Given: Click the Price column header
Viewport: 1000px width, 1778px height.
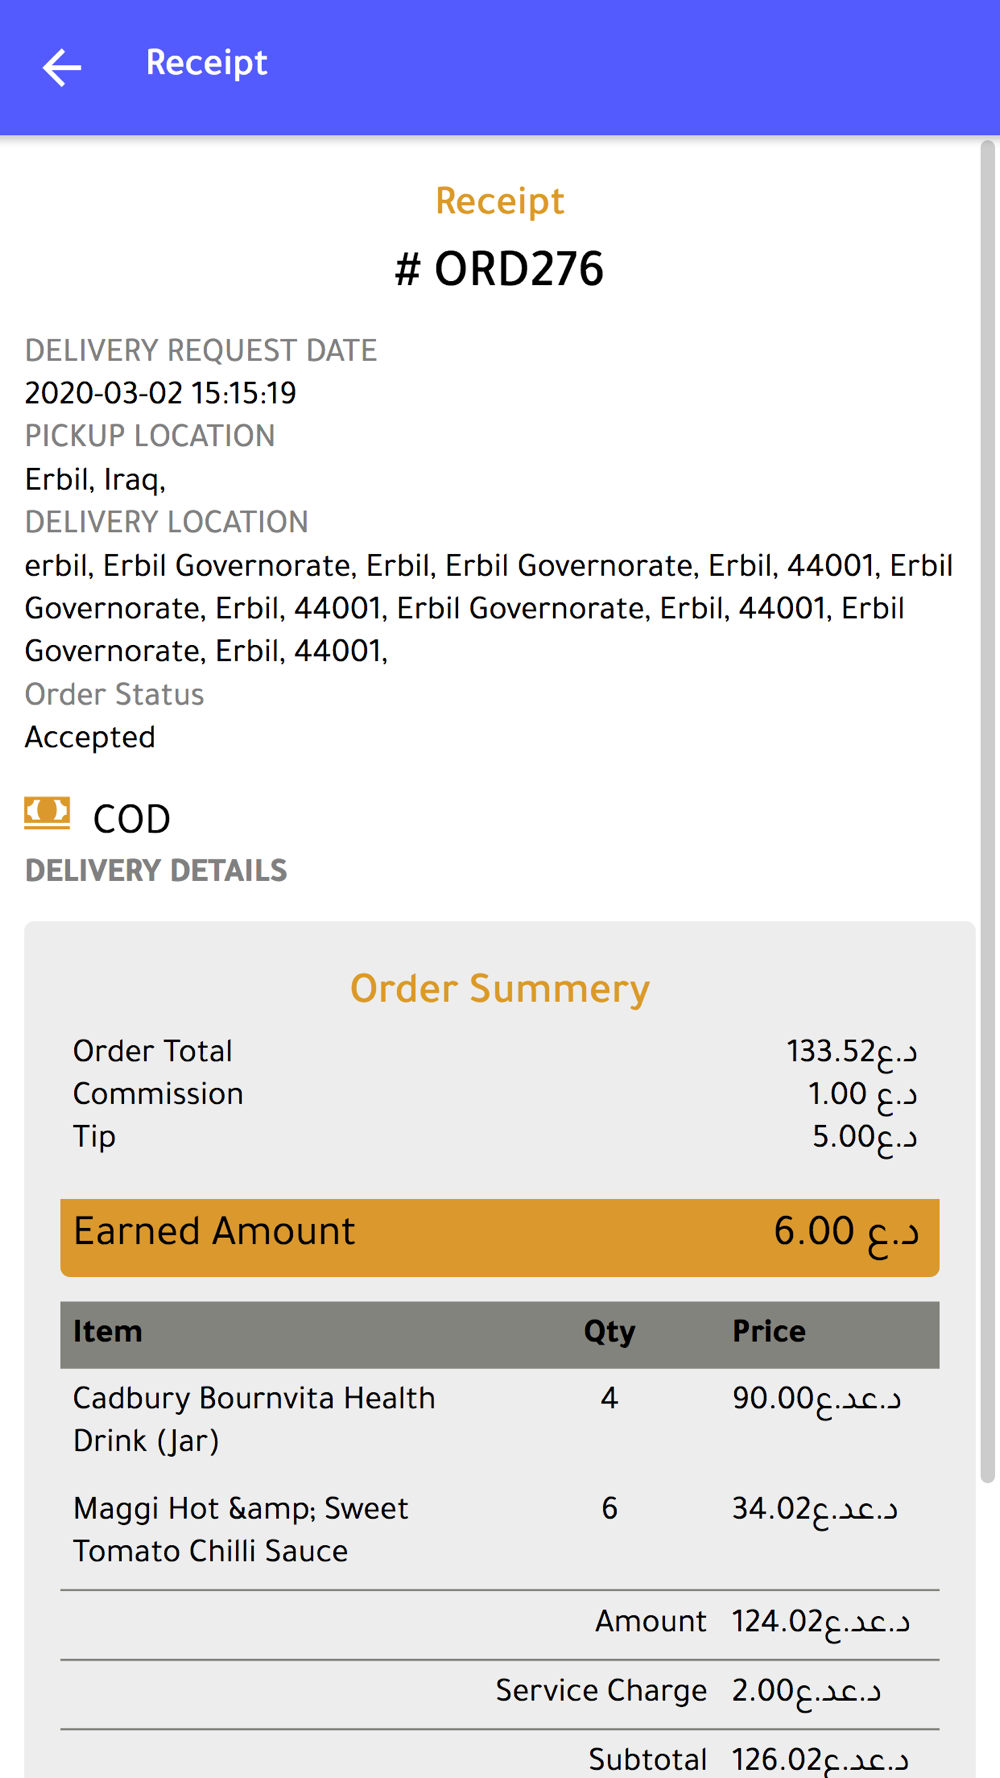Looking at the screenshot, I should tap(769, 1332).
